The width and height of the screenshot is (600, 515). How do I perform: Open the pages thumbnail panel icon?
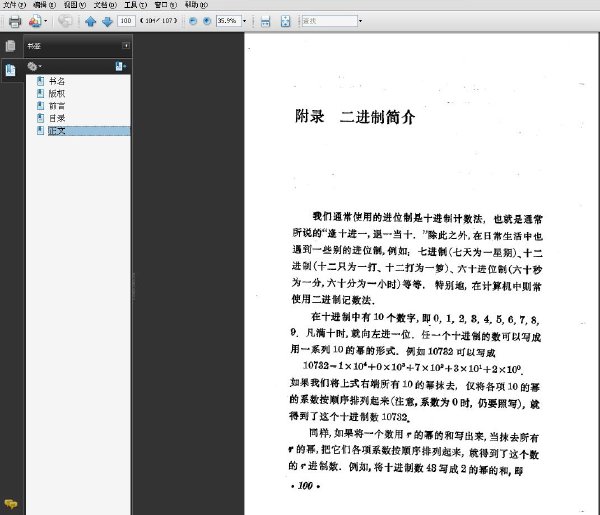pyautogui.click(x=10, y=46)
